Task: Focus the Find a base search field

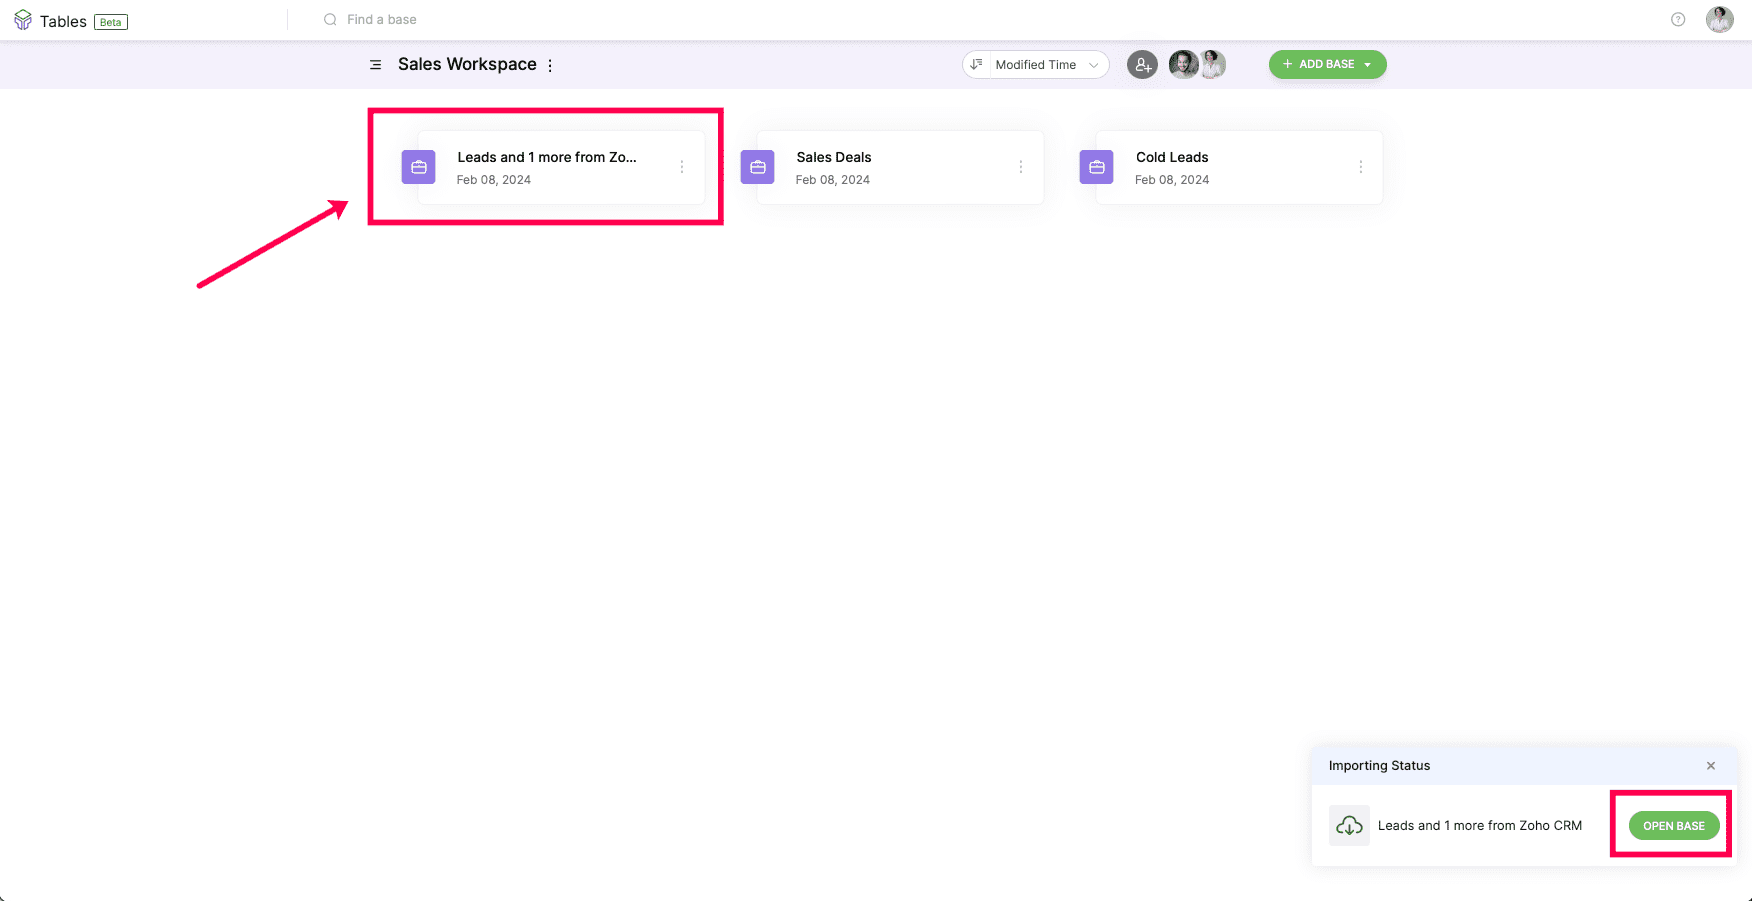Action: [382, 20]
